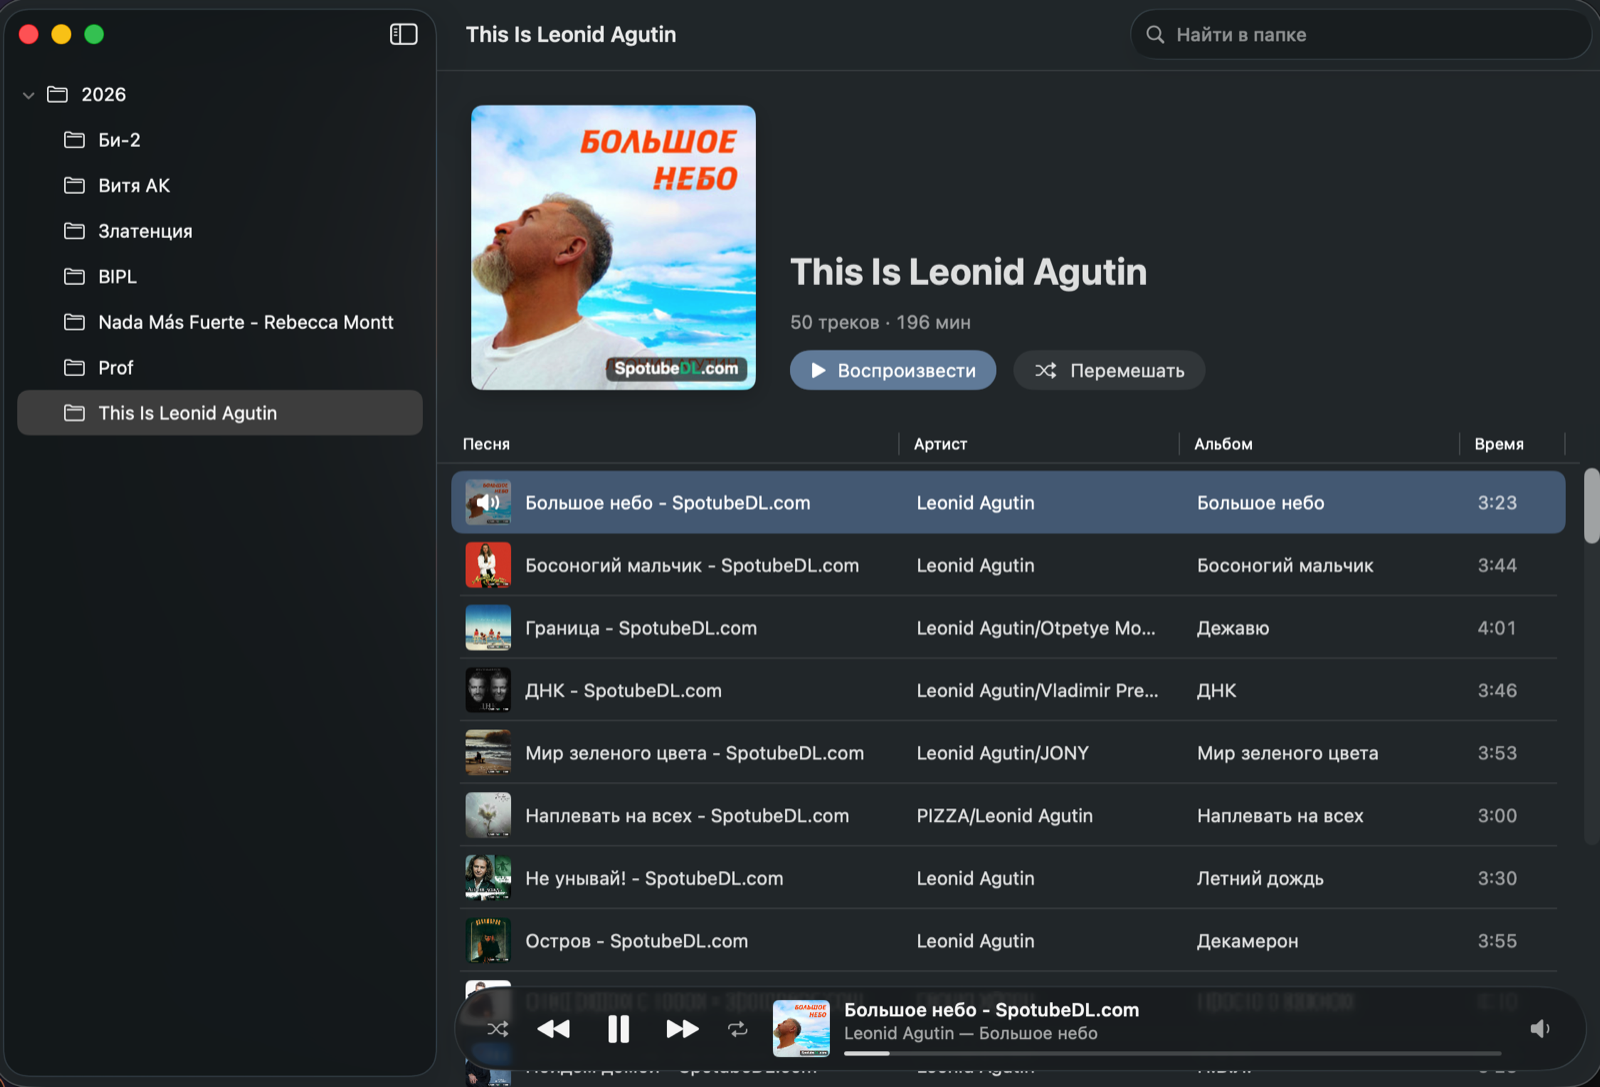Click album name Декамерон in Остров row

(x=1247, y=941)
